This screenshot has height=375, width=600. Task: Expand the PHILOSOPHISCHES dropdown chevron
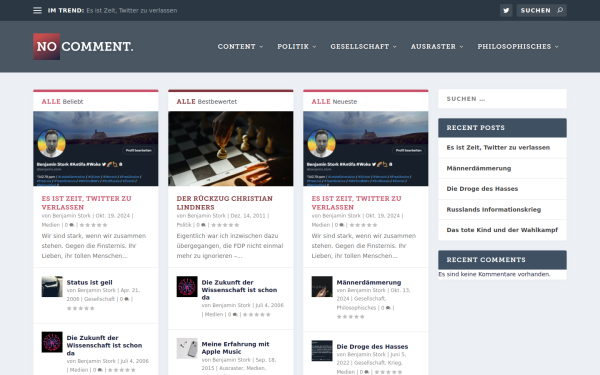(x=557, y=47)
